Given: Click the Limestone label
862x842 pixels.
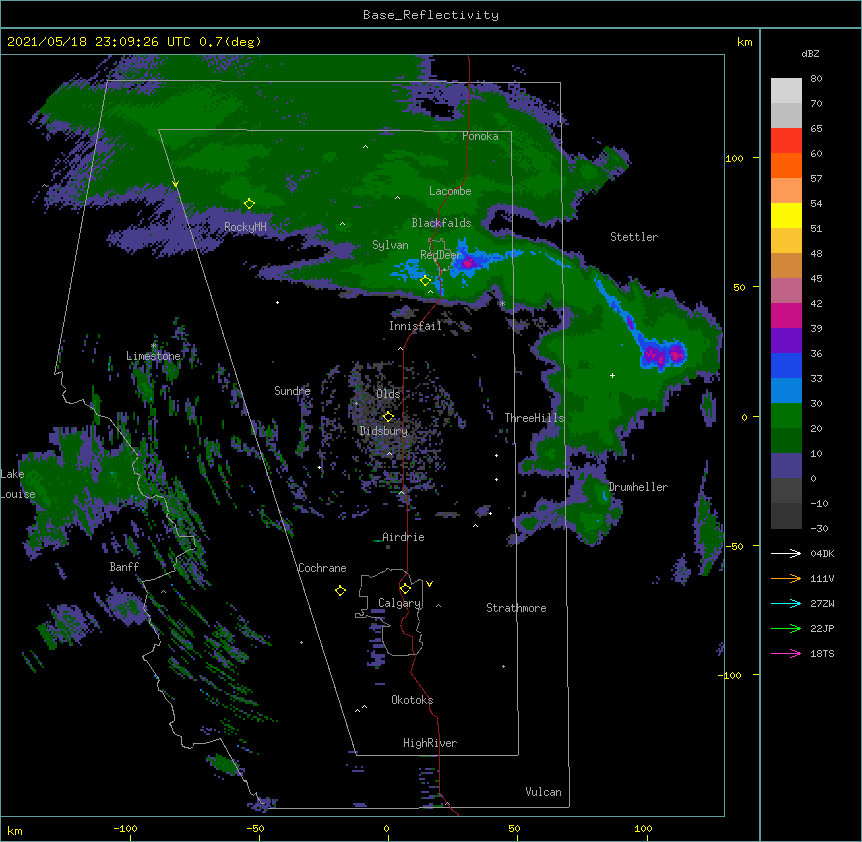Looking at the screenshot, I should tap(153, 356).
